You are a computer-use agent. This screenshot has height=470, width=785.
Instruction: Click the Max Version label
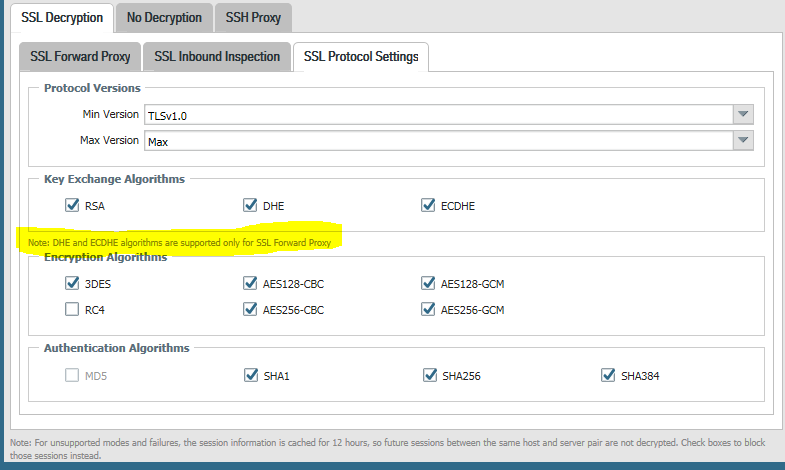(109, 140)
